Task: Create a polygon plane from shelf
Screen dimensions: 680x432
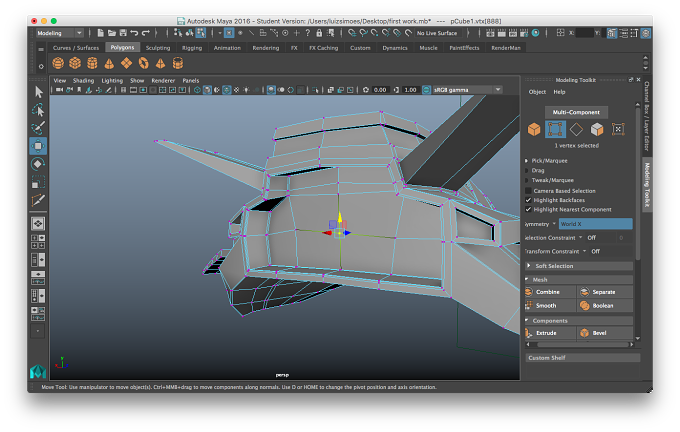Action: (x=126, y=63)
